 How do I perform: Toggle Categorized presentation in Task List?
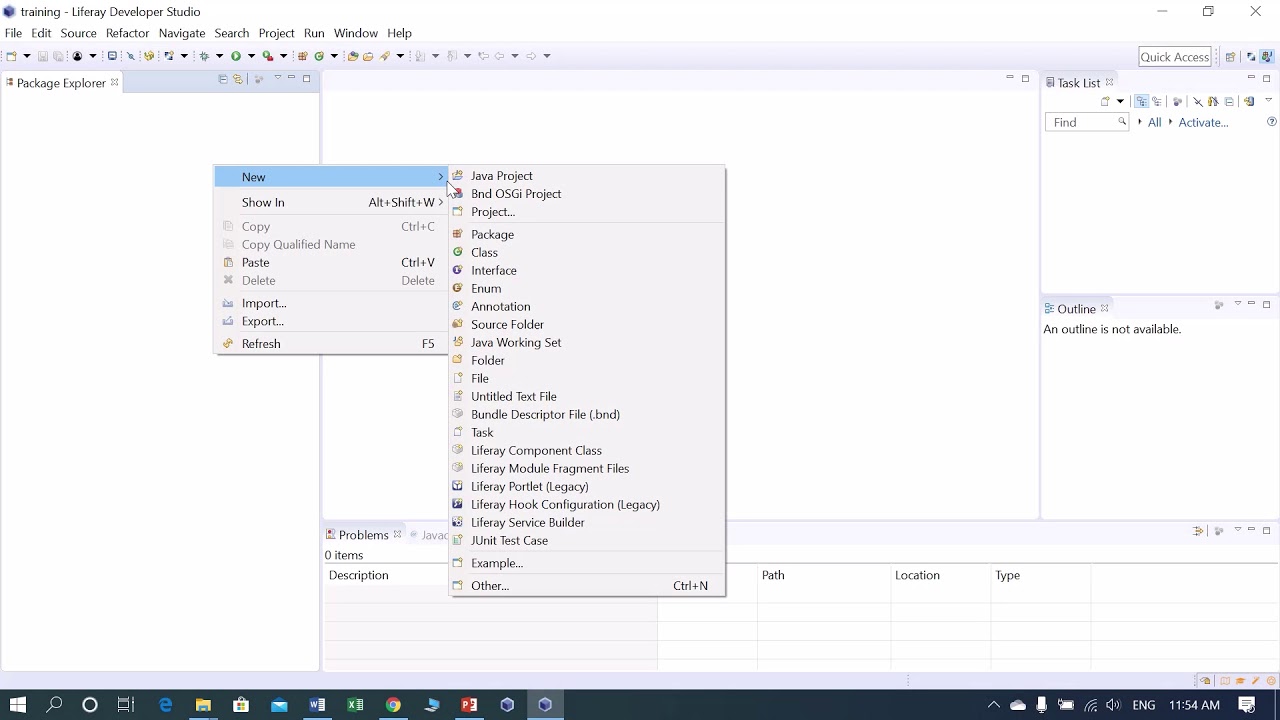click(1142, 101)
